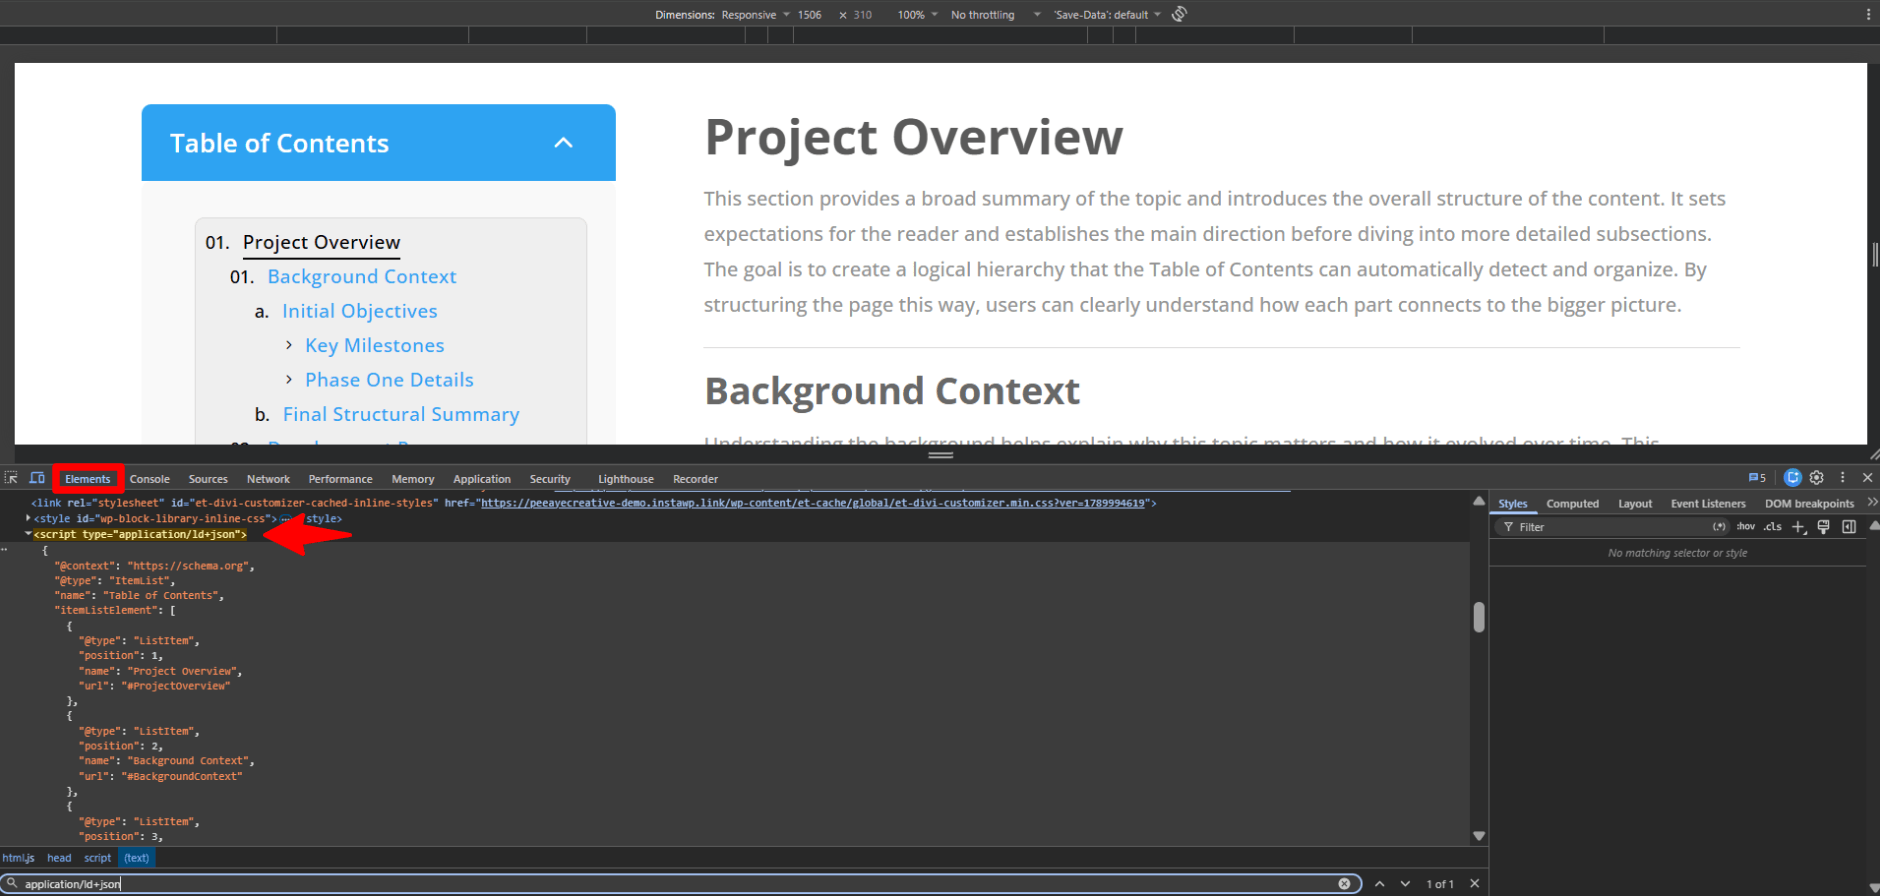This screenshot has width=1880, height=896.
Task: Jump to Phase One Details link
Action: (389, 380)
